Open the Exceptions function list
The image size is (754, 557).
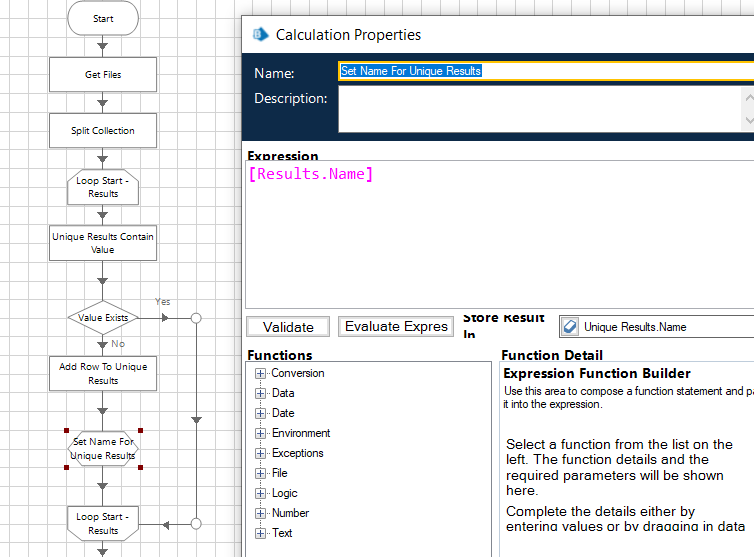[261, 453]
